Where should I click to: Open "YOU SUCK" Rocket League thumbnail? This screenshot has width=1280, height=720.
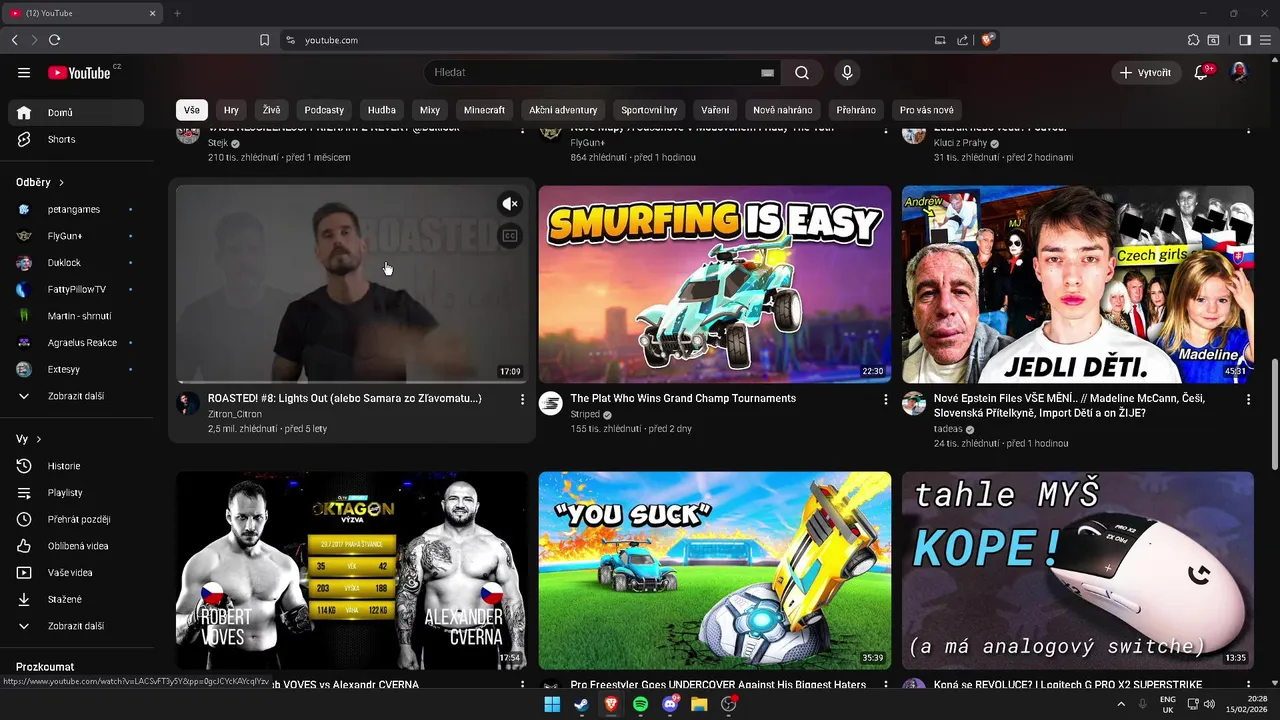[715, 570]
